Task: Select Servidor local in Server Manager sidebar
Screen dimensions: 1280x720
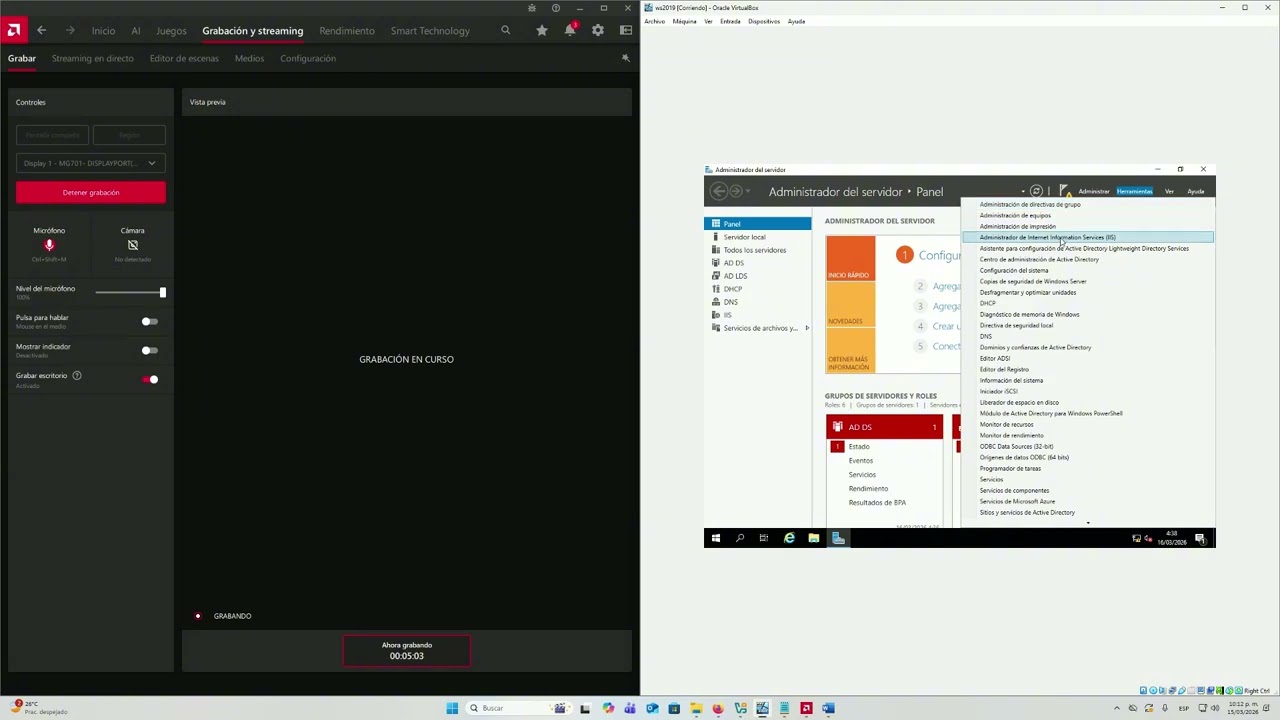Action: (x=744, y=237)
